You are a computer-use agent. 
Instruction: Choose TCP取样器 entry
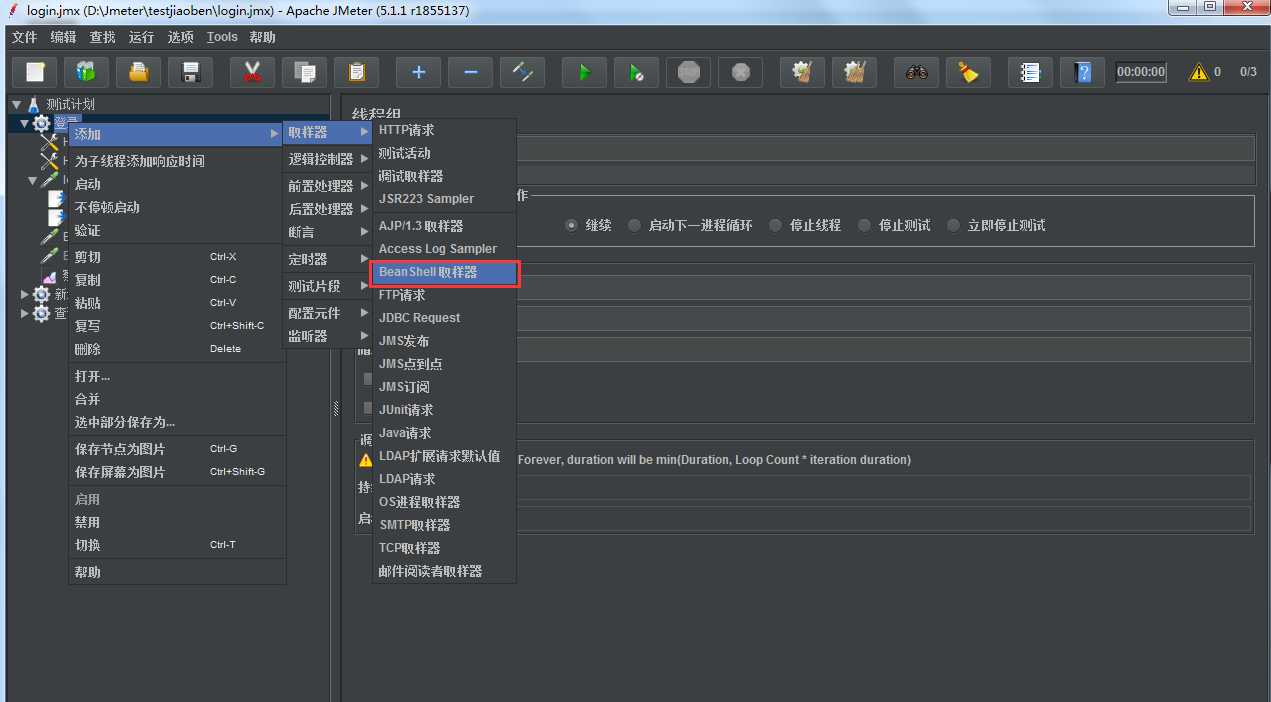click(x=445, y=548)
